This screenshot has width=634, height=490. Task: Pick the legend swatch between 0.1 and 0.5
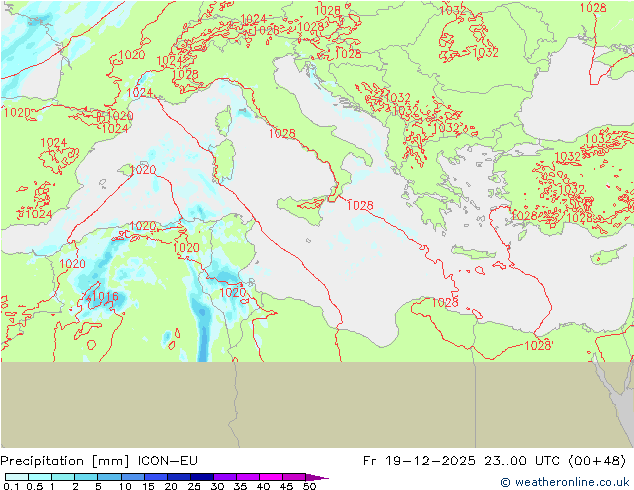(17, 477)
